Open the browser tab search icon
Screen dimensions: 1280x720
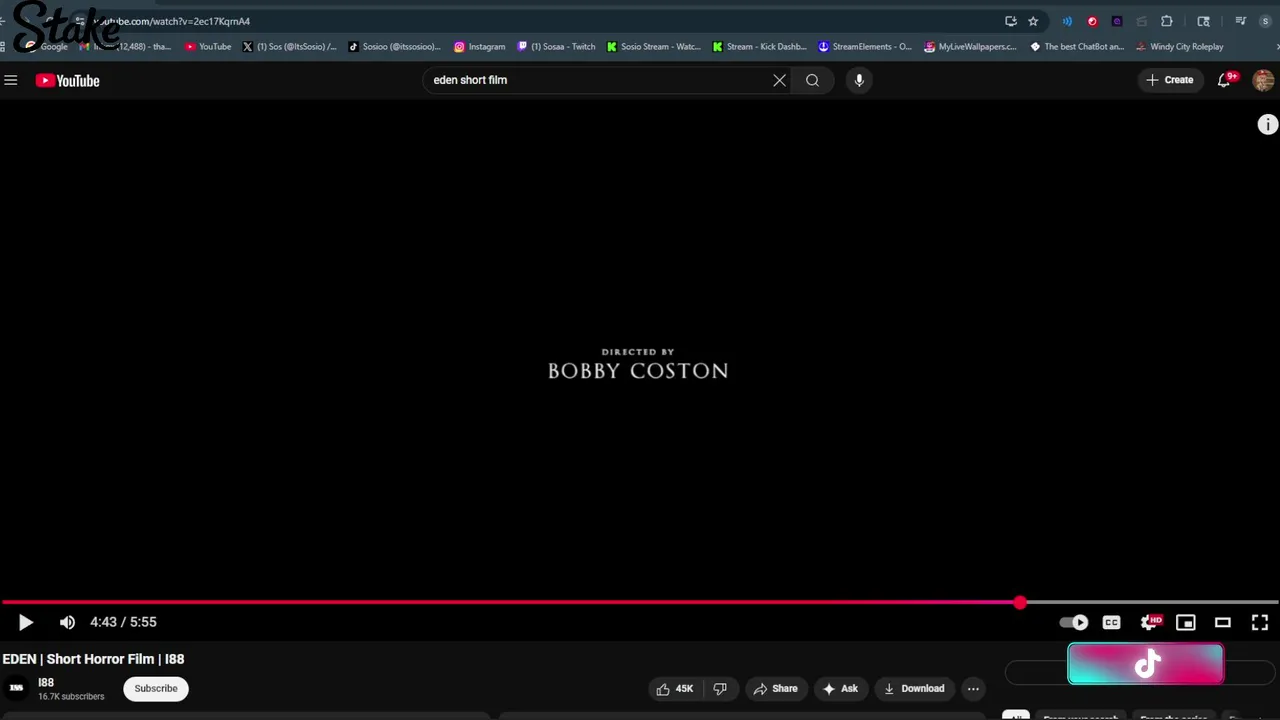click(1203, 21)
